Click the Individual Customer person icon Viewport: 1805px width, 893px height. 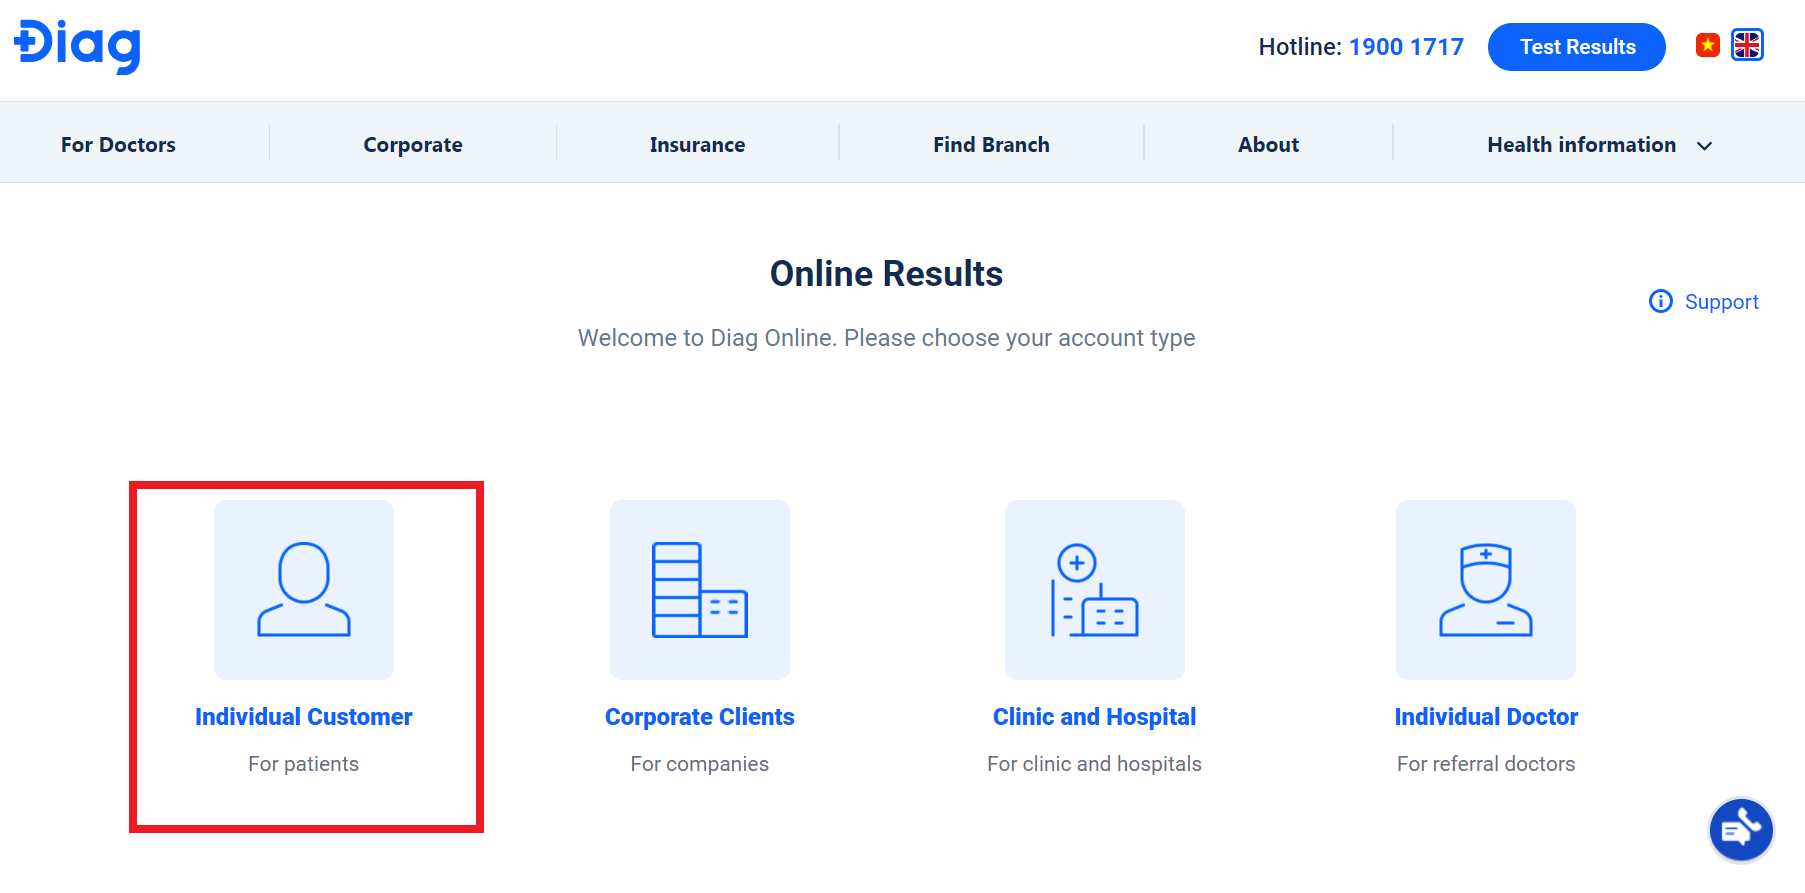[x=304, y=590]
